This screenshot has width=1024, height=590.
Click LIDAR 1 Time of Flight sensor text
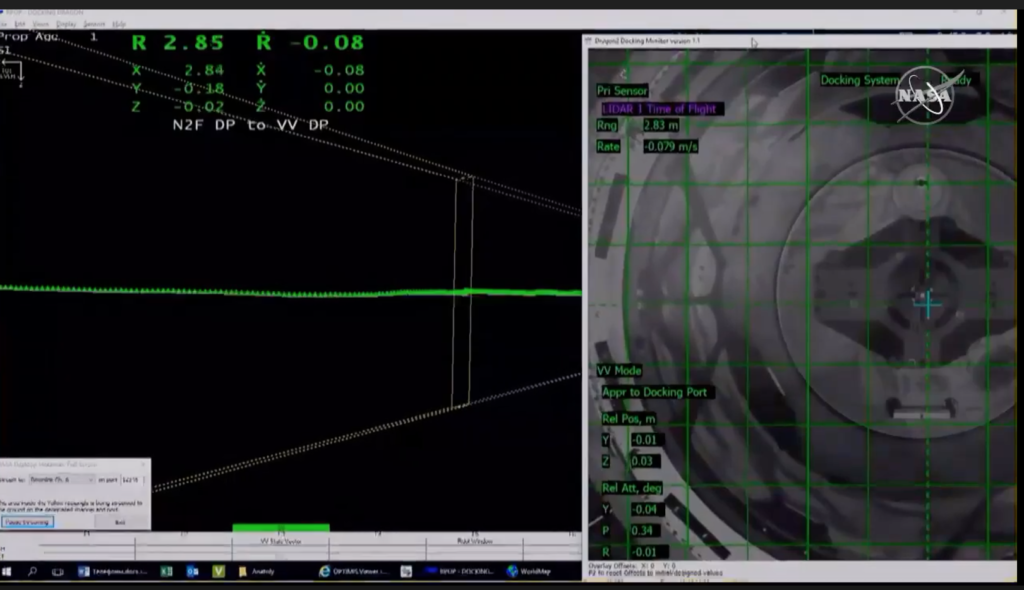659,109
